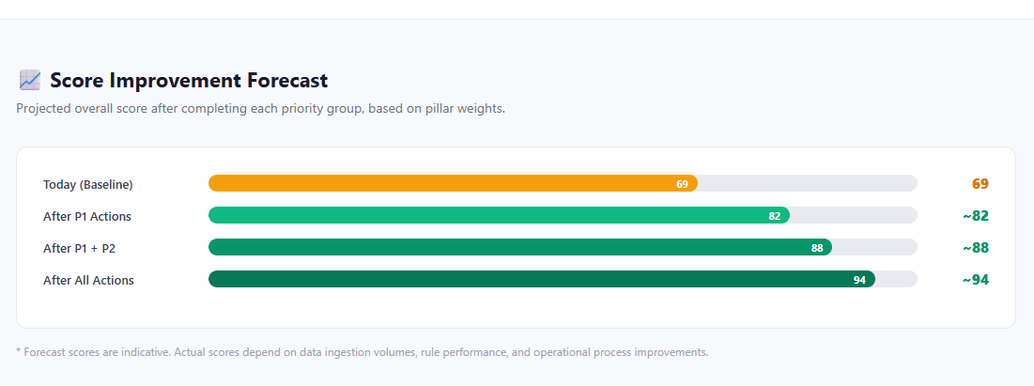Screen dimensions: 1034x386
Task: Click the white 69 label inside the bar
Action: tap(682, 184)
